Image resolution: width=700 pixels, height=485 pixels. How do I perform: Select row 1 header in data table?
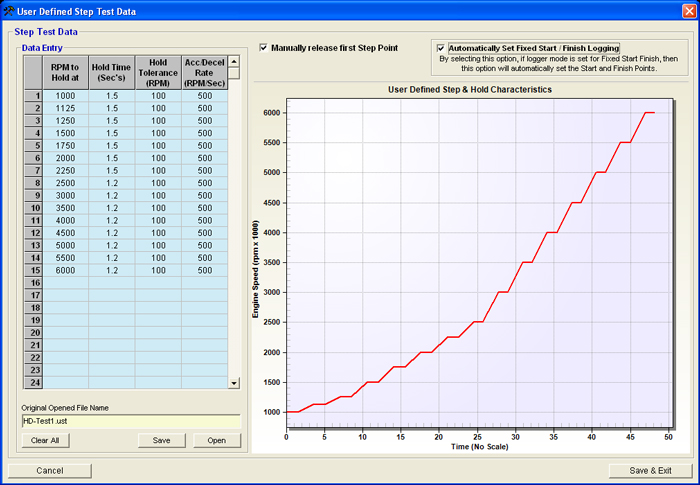[x=32, y=96]
